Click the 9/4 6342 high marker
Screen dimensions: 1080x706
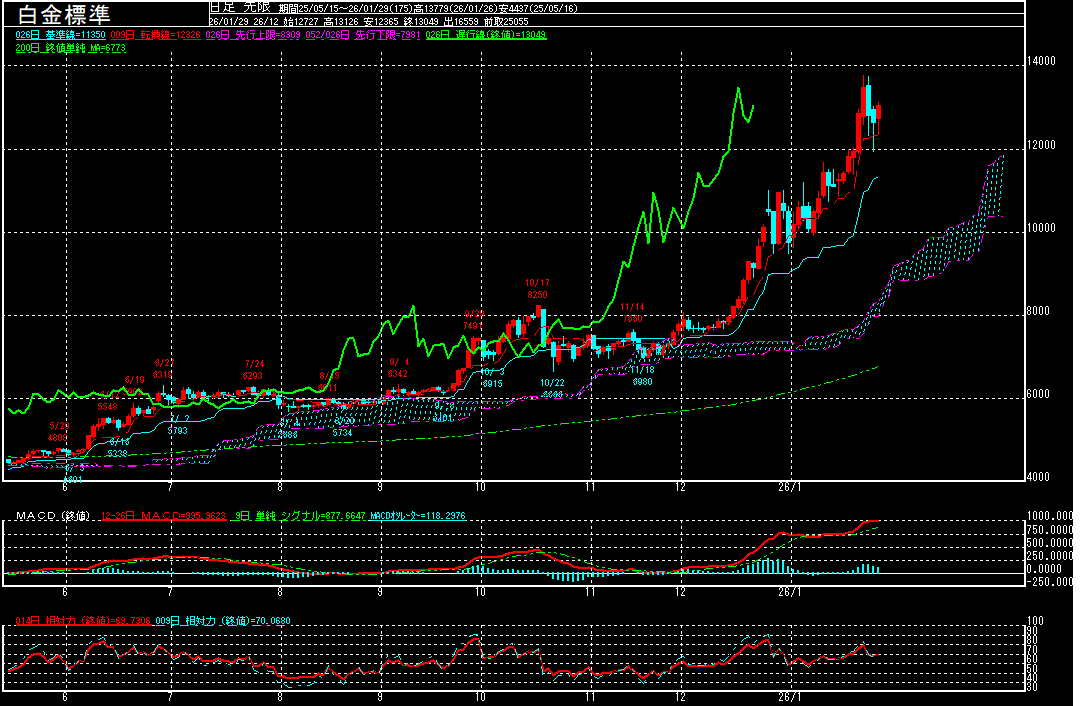pos(399,368)
